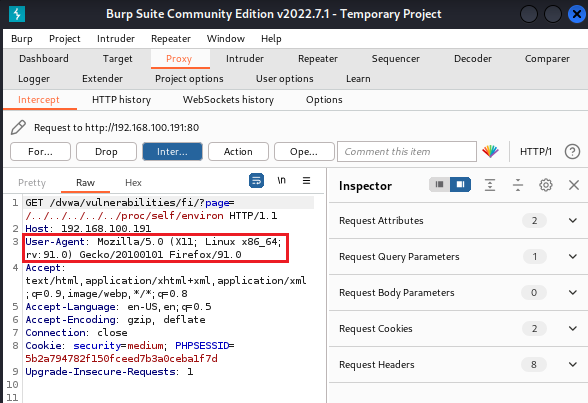The width and height of the screenshot is (588, 403).
Task: Switch to the Logger tab
Action: [34, 79]
